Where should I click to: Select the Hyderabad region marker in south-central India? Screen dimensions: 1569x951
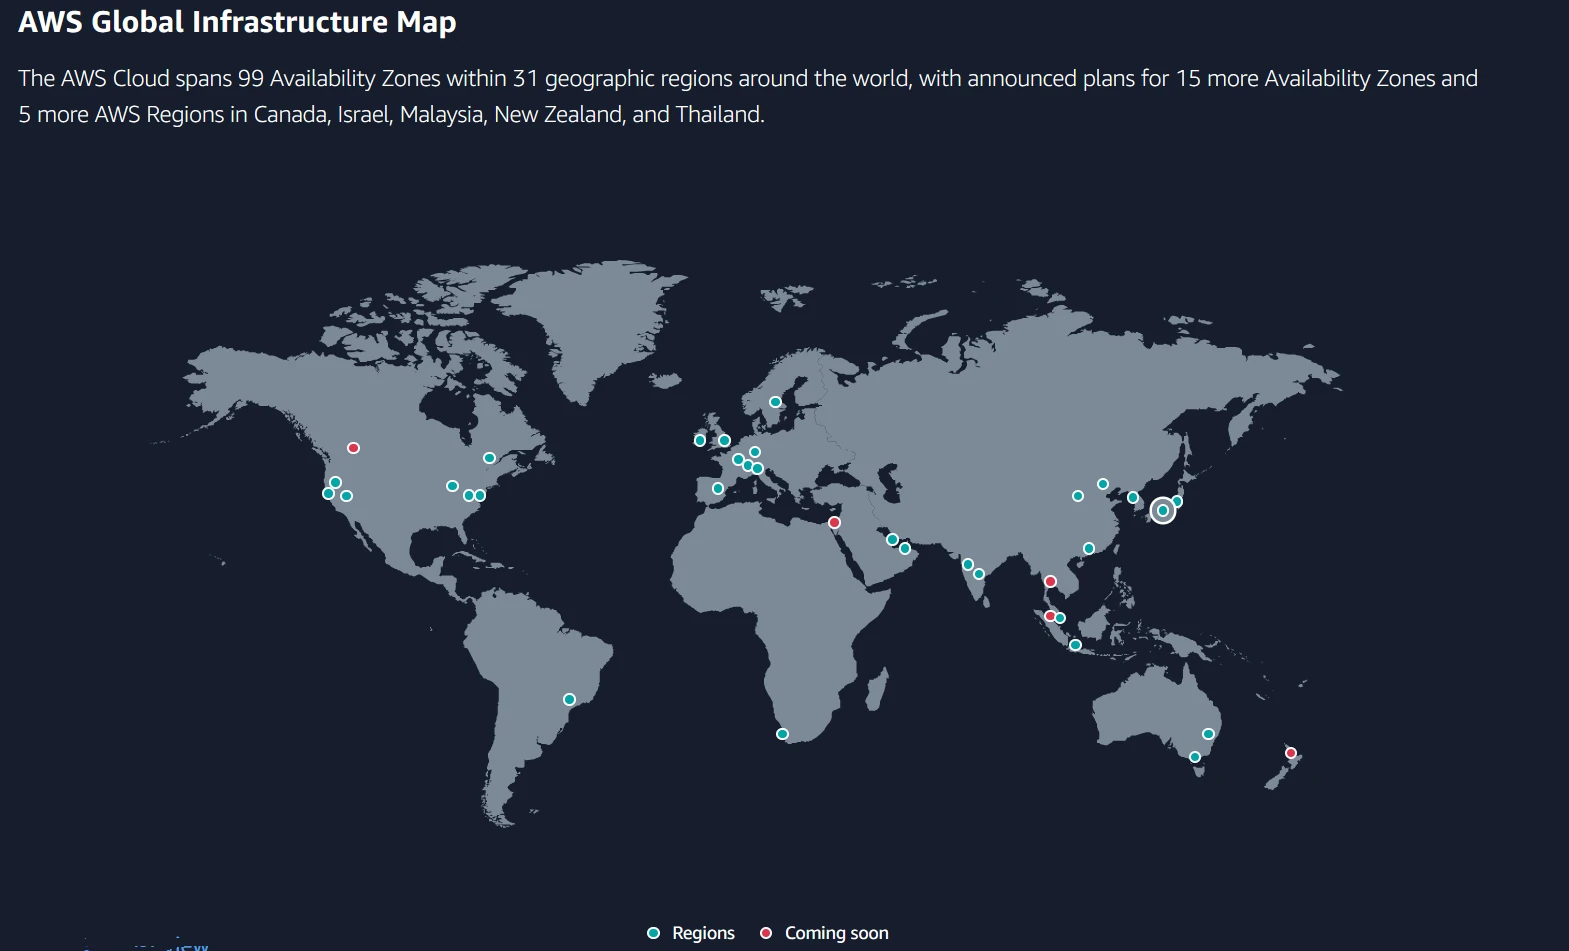click(x=979, y=574)
